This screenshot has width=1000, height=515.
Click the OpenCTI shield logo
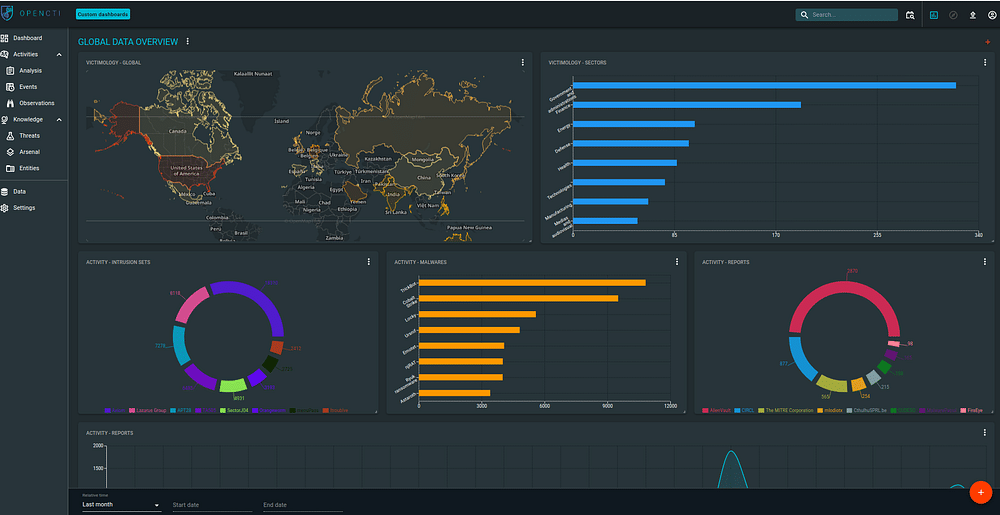point(8,14)
